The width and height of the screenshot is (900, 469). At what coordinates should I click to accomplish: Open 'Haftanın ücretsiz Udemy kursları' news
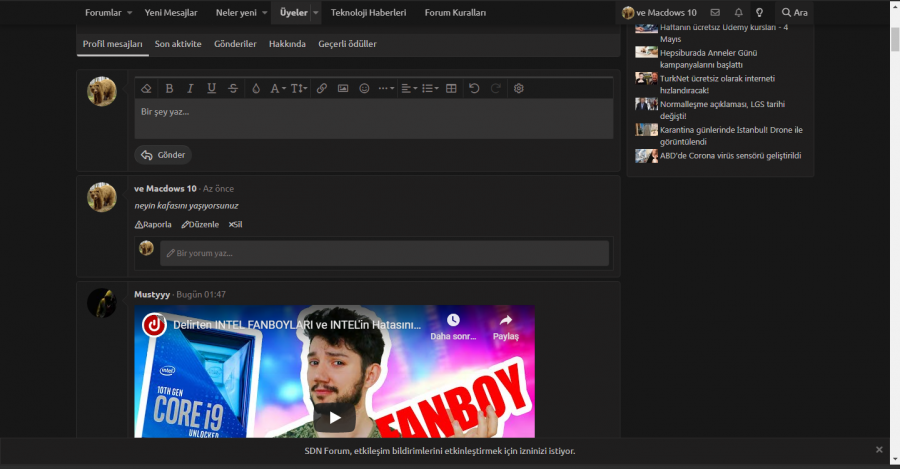click(x=724, y=33)
